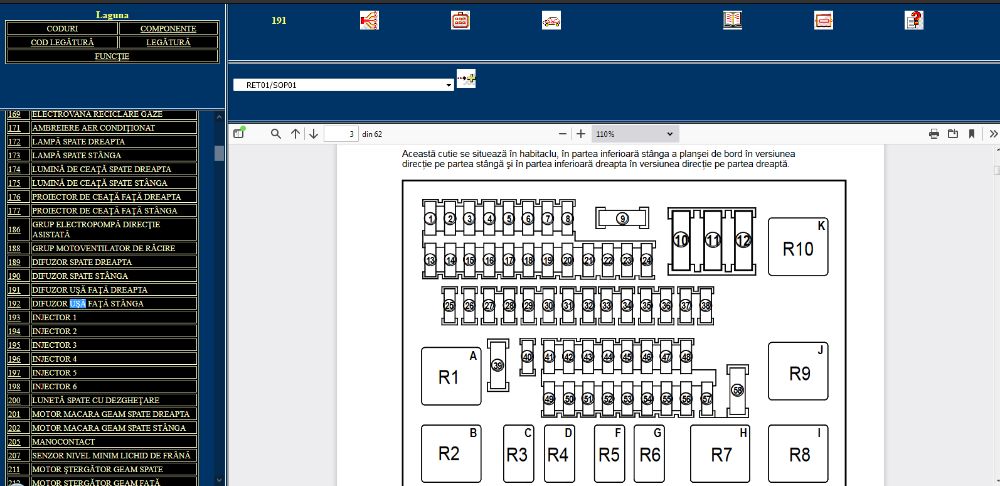Click the component list scroll down arrow
Viewport: 1000px width, 486px height.
click(x=219, y=480)
